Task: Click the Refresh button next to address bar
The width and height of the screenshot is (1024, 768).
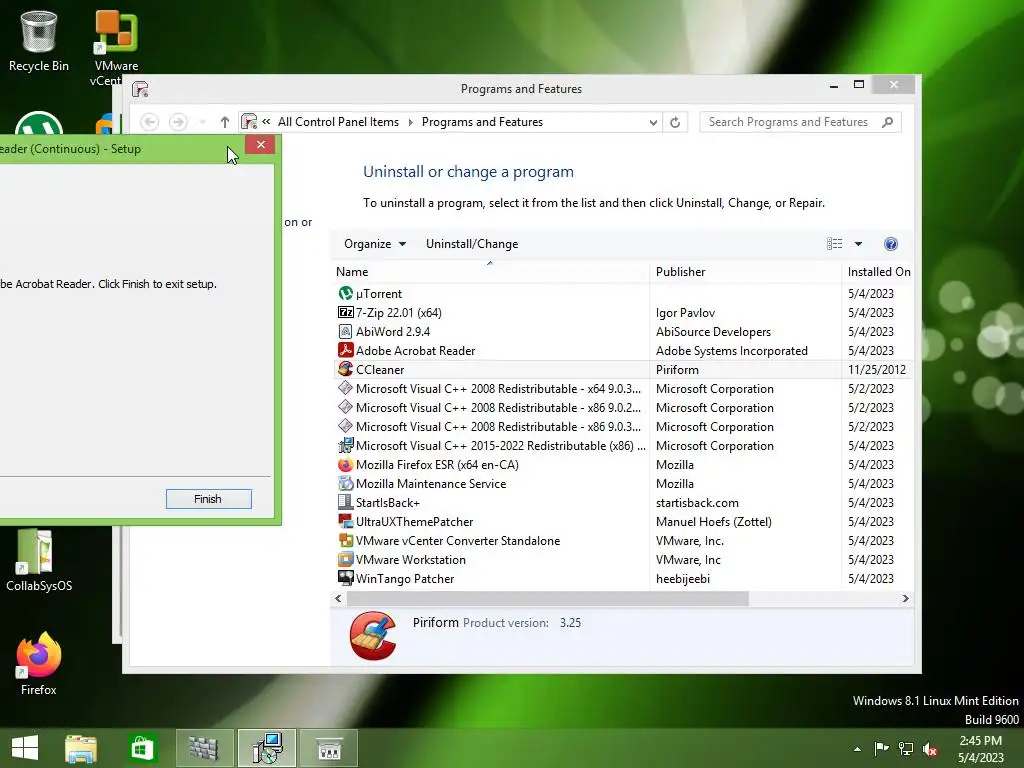Action: click(675, 122)
